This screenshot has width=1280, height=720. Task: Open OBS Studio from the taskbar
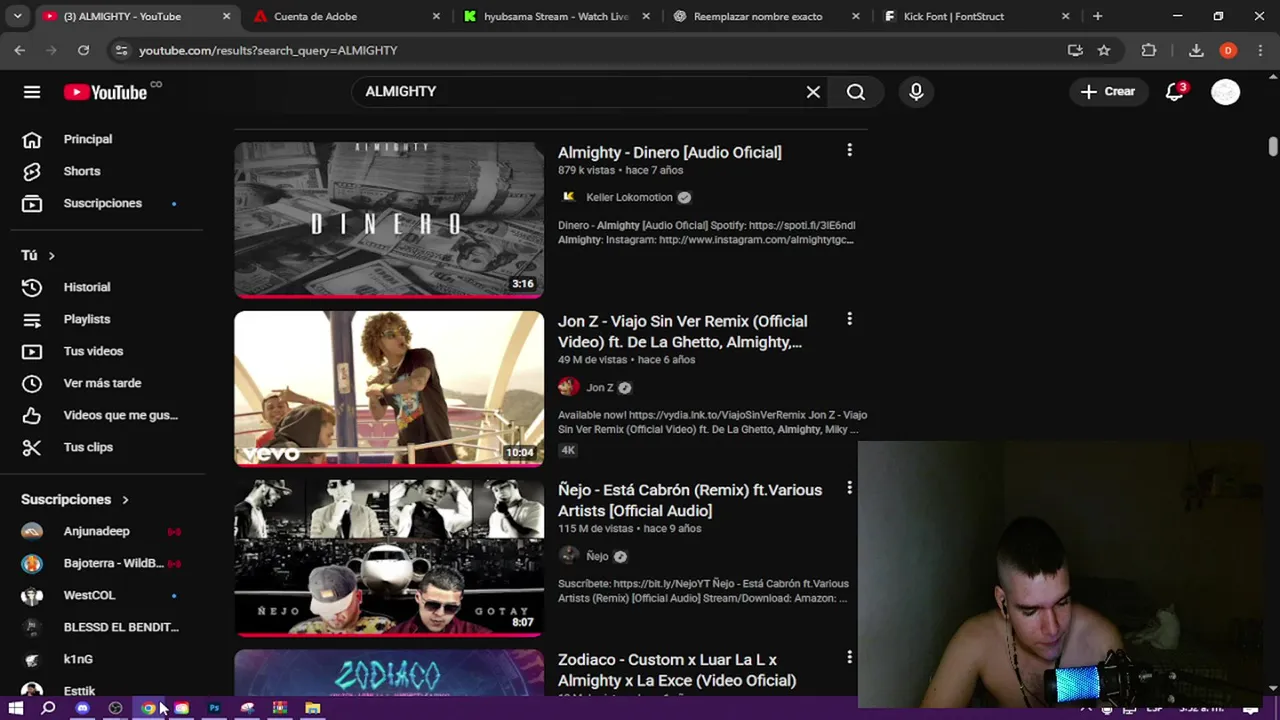point(115,708)
